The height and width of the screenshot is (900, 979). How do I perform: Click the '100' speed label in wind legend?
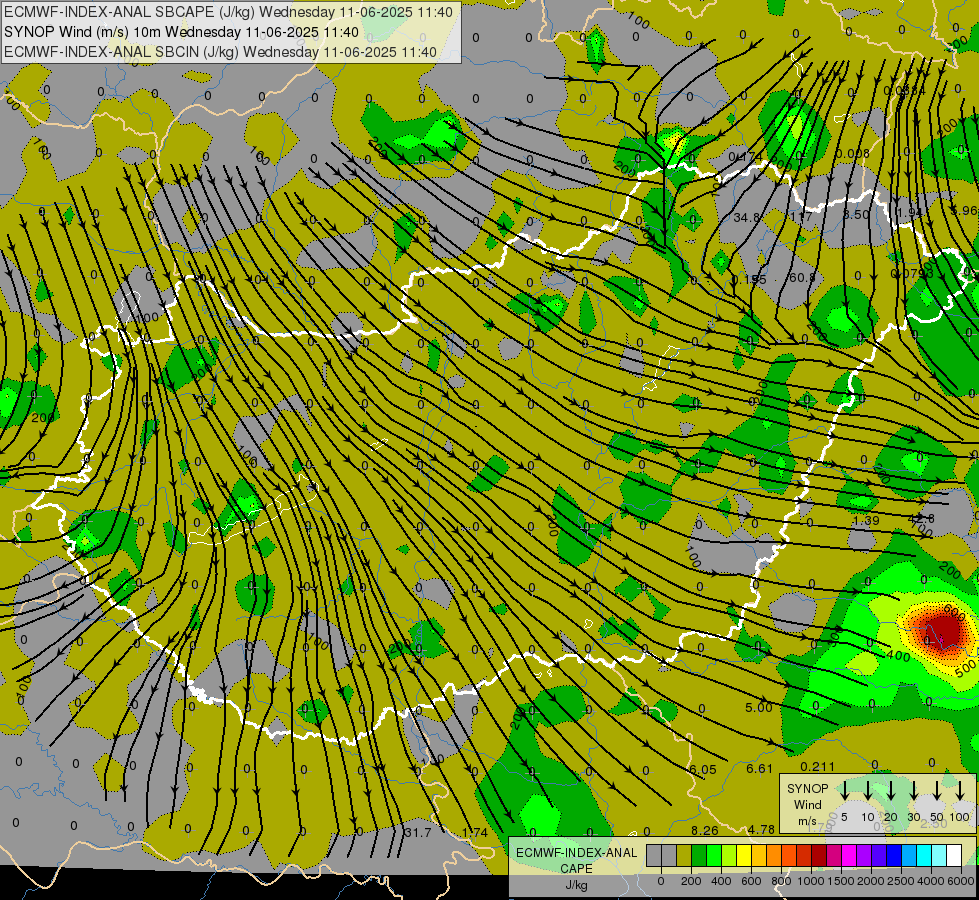(960, 817)
